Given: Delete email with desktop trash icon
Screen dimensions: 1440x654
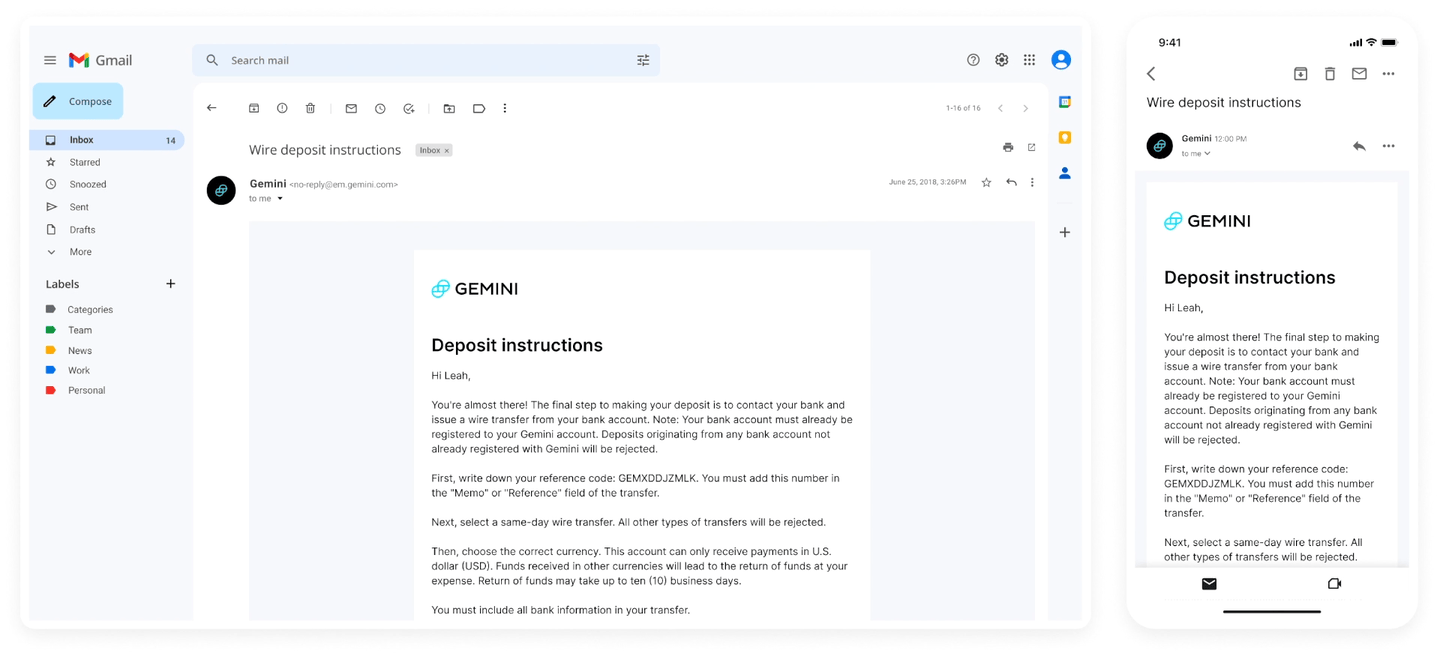Looking at the screenshot, I should [310, 108].
